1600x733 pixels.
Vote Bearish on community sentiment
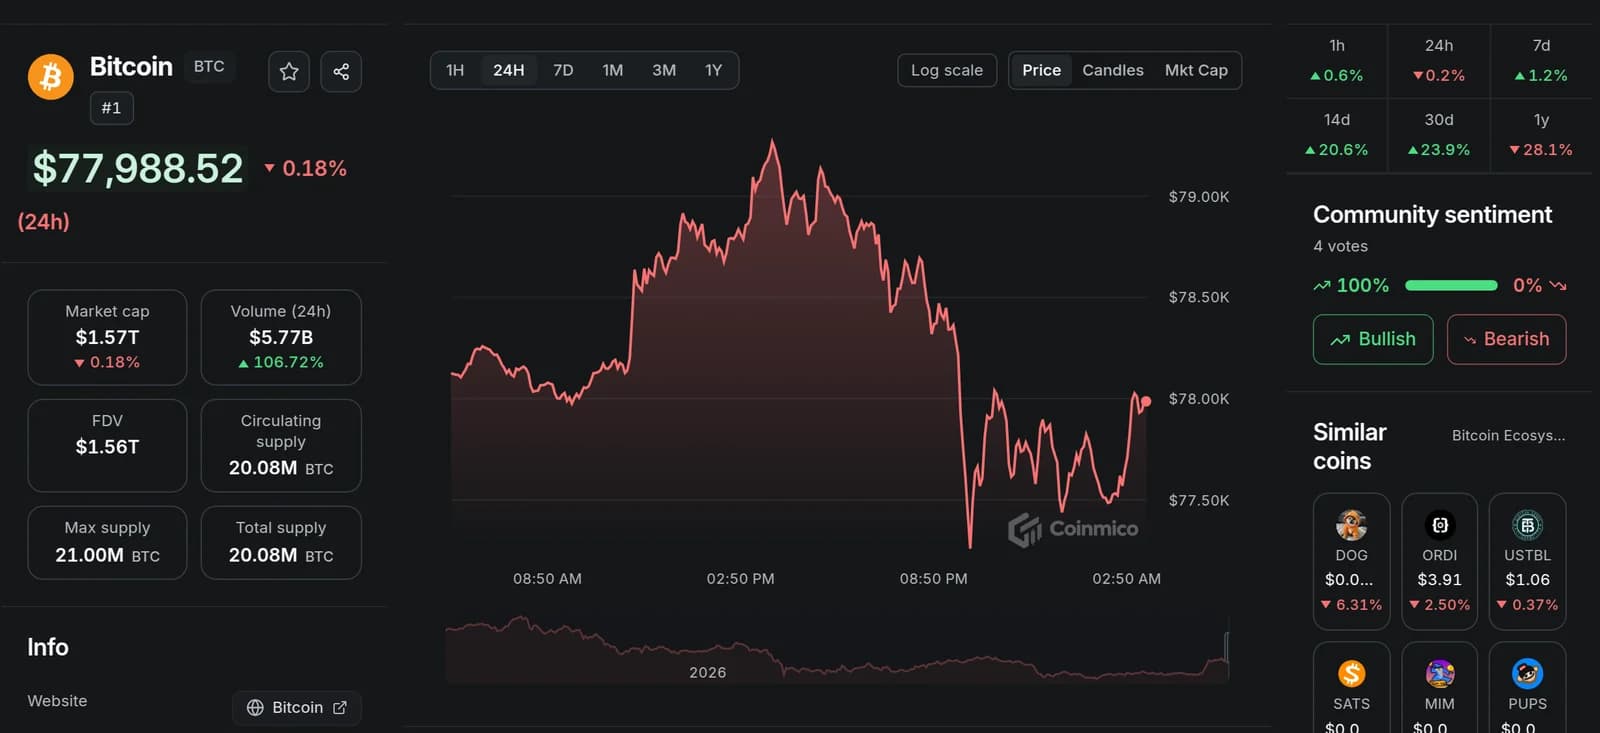[x=1506, y=339]
